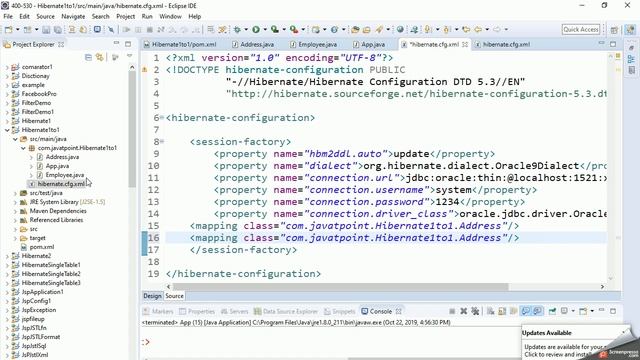Switch to the Design tab of editor

(x=152, y=296)
